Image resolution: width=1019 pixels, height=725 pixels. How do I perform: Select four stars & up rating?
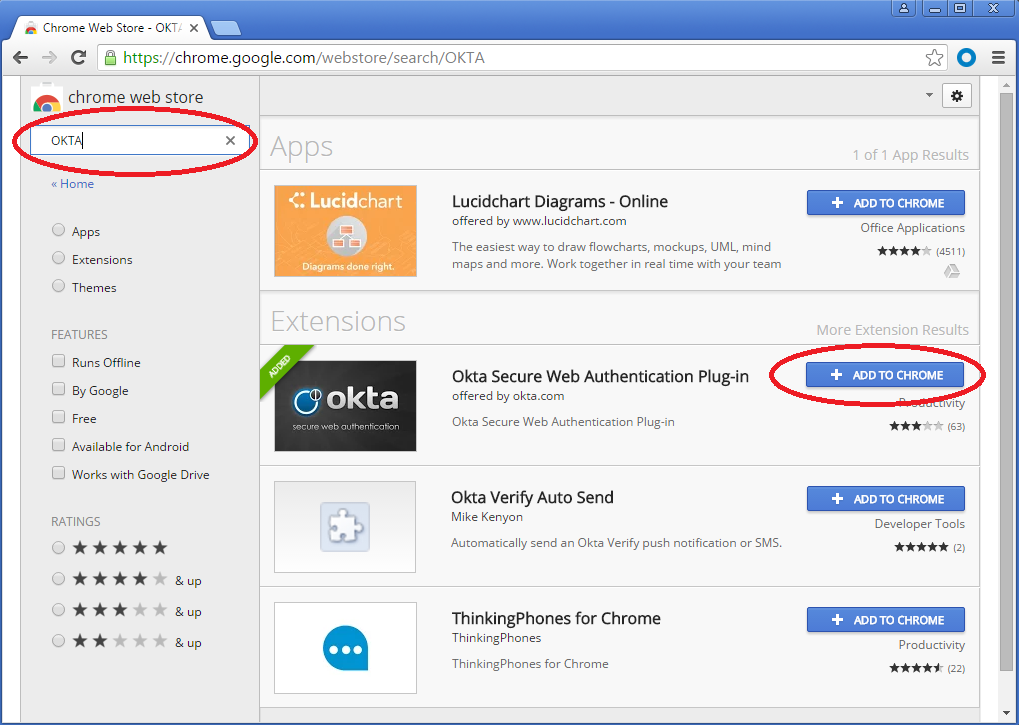58,579
